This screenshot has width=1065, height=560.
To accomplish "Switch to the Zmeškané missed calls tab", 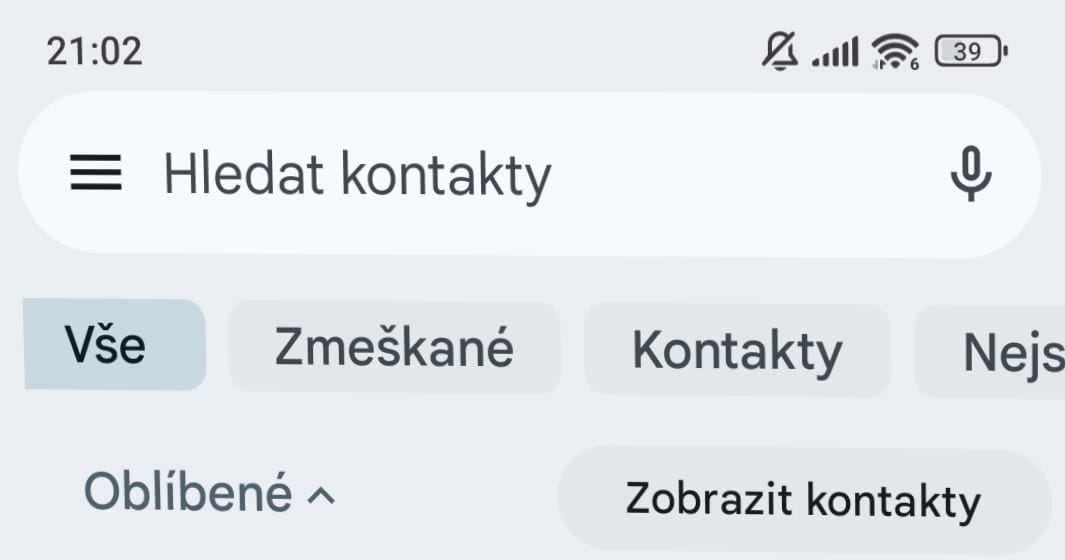I will coord(394,348).
